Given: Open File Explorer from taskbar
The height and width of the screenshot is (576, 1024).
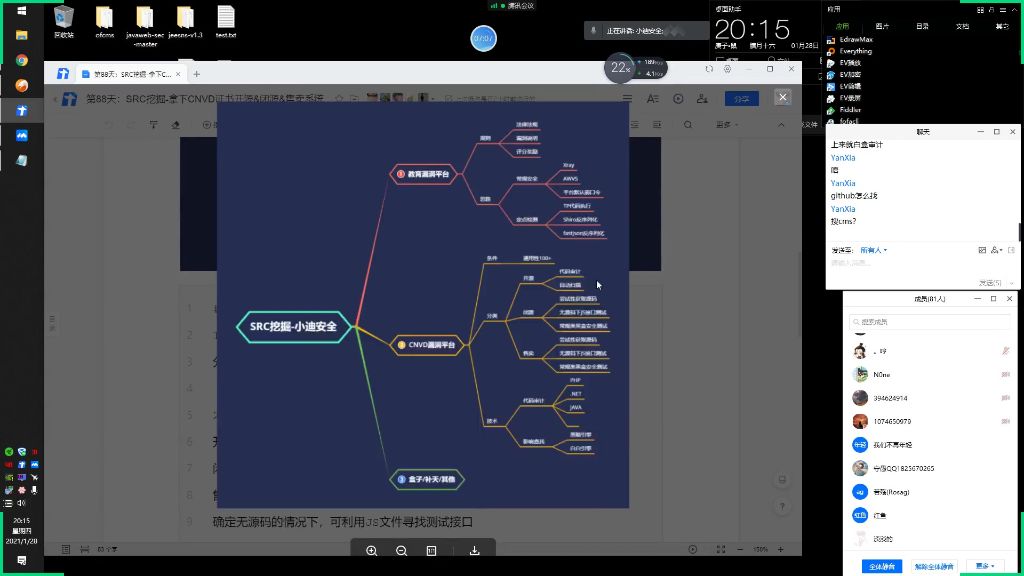Looking at the screenshot, I should (22, 35).
